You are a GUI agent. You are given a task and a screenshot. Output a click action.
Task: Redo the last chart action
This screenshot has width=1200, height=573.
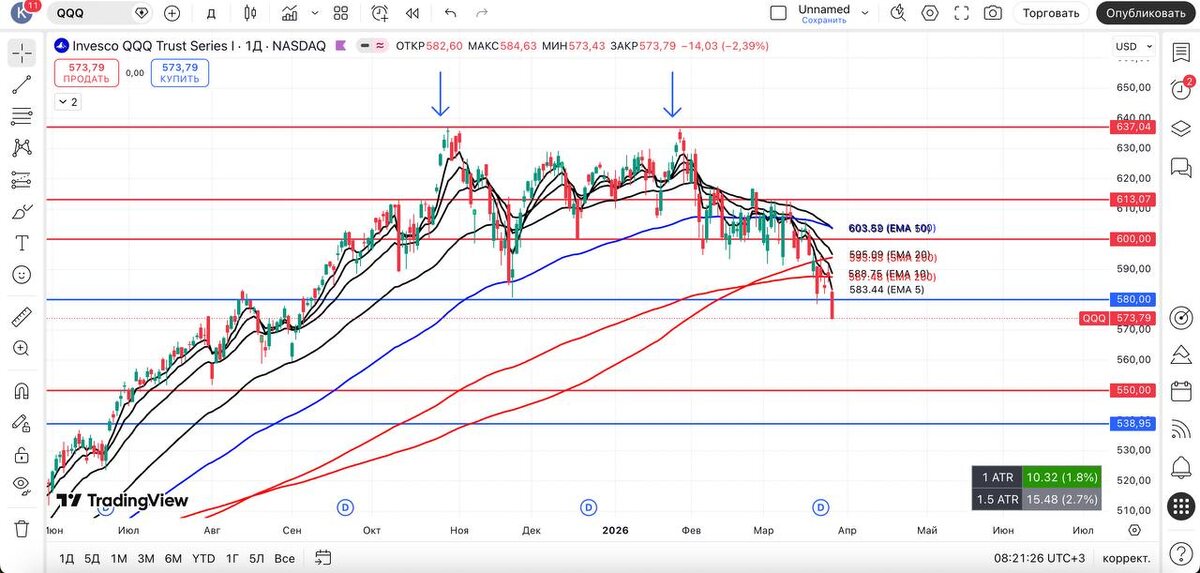click(x=482, y=13)
